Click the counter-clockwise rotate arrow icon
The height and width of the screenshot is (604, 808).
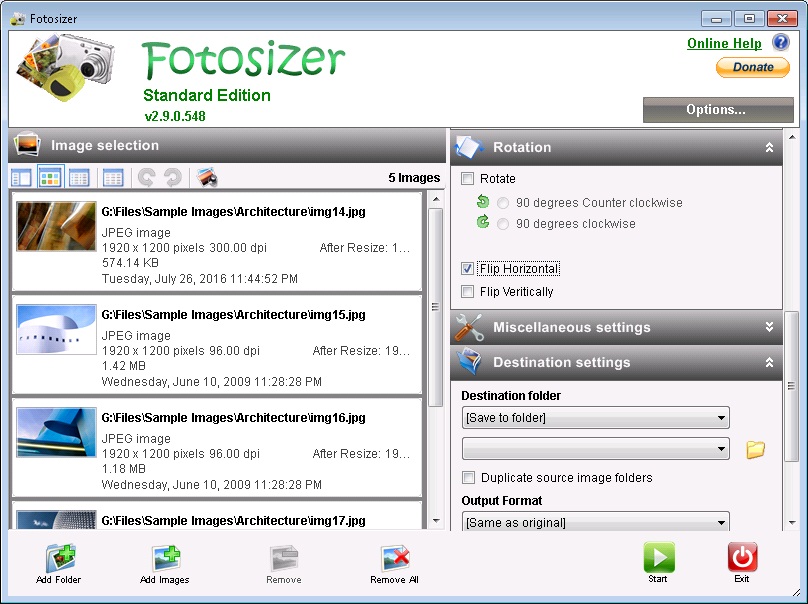point(149,177)
